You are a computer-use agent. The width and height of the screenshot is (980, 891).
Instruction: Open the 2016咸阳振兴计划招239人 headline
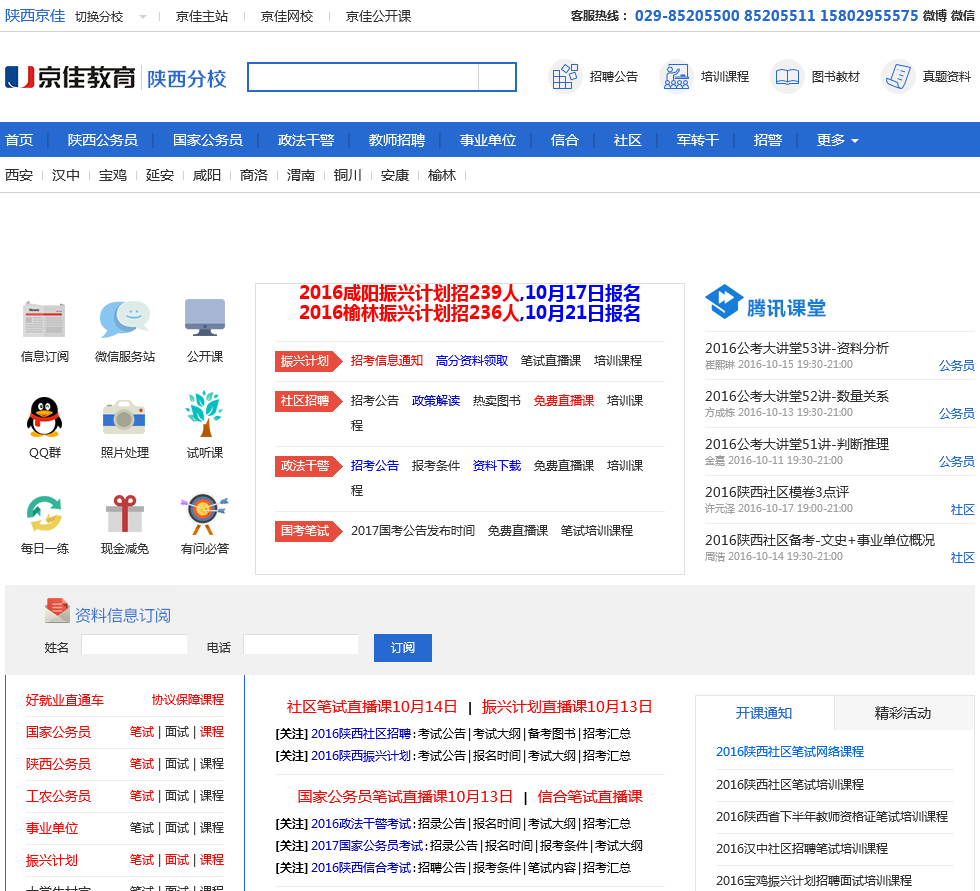[x=470, y=292]
